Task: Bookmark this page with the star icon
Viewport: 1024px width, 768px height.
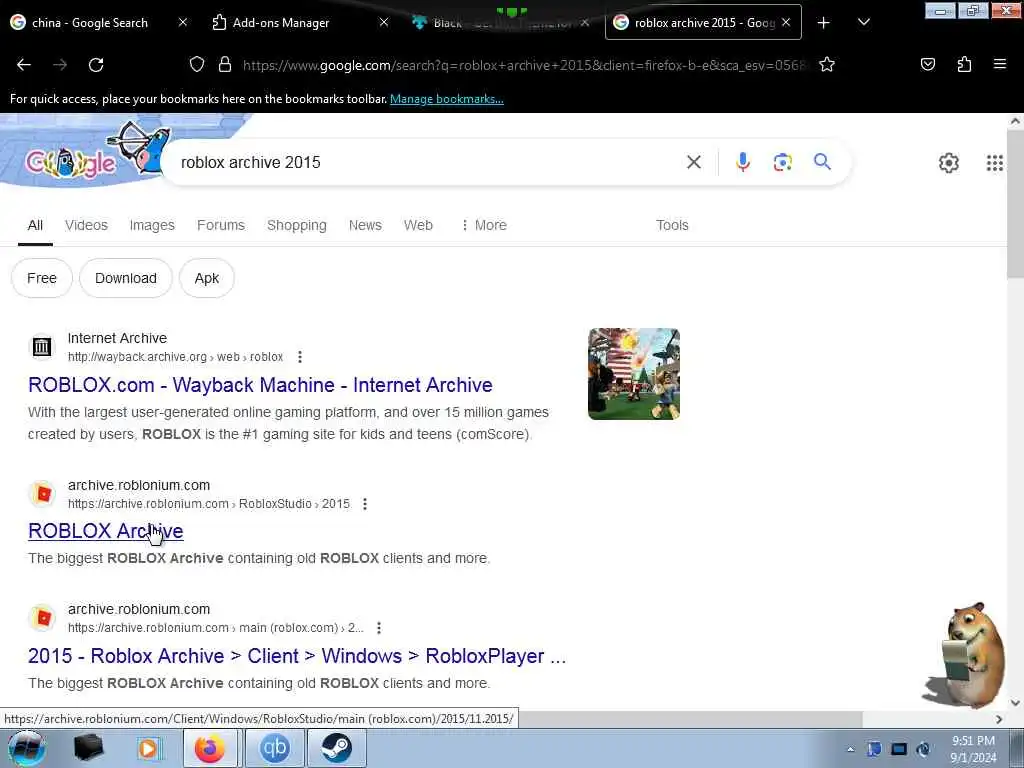Action: click(827, 64)
